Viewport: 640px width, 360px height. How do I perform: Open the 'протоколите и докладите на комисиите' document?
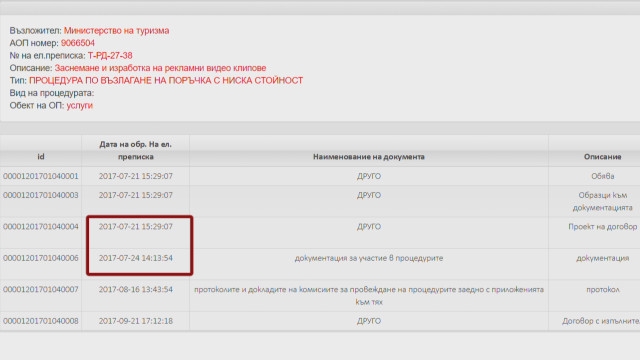pyautogui.click(x=369, y=296)
